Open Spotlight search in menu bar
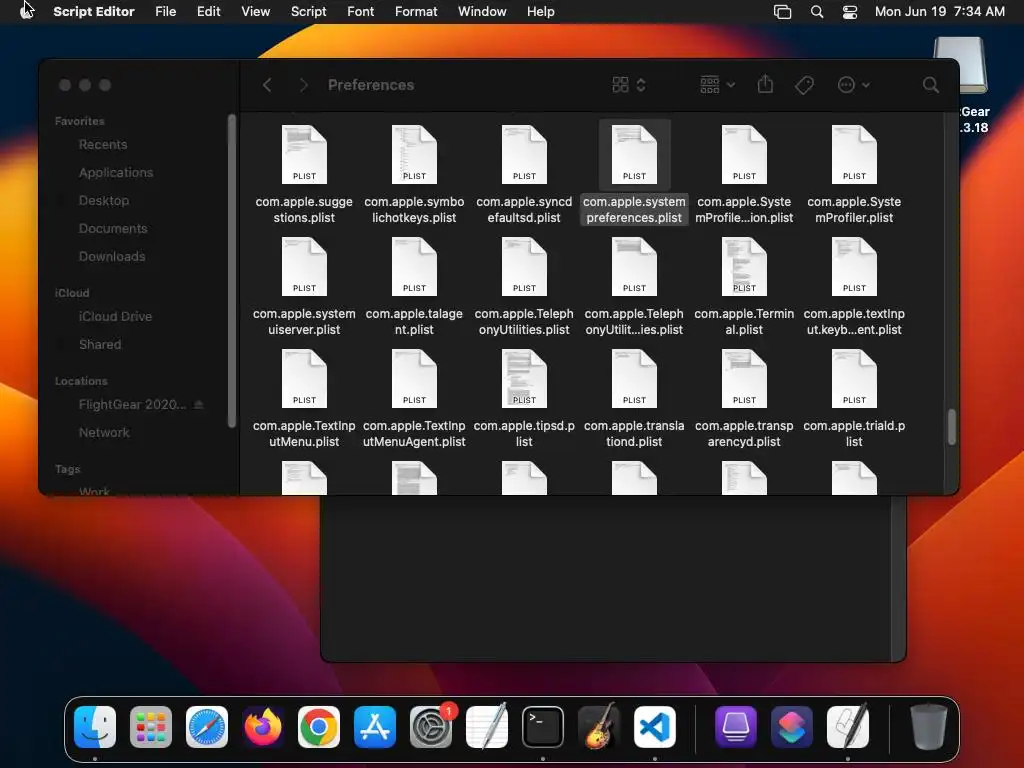 [x=817, y=12]
